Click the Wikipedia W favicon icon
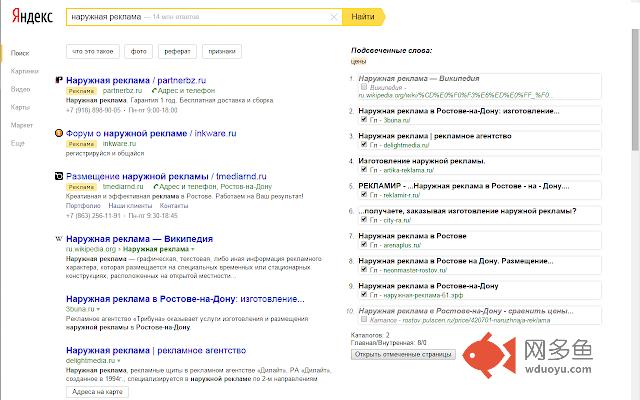 (x=59, y=239)
